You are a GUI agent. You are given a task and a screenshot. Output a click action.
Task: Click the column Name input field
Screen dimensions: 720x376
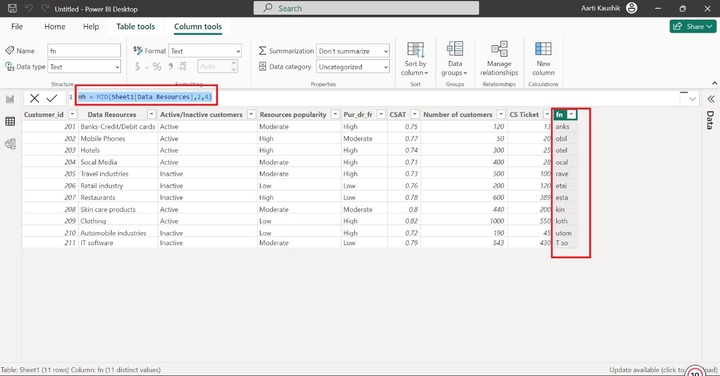click(x=84, y=51)
